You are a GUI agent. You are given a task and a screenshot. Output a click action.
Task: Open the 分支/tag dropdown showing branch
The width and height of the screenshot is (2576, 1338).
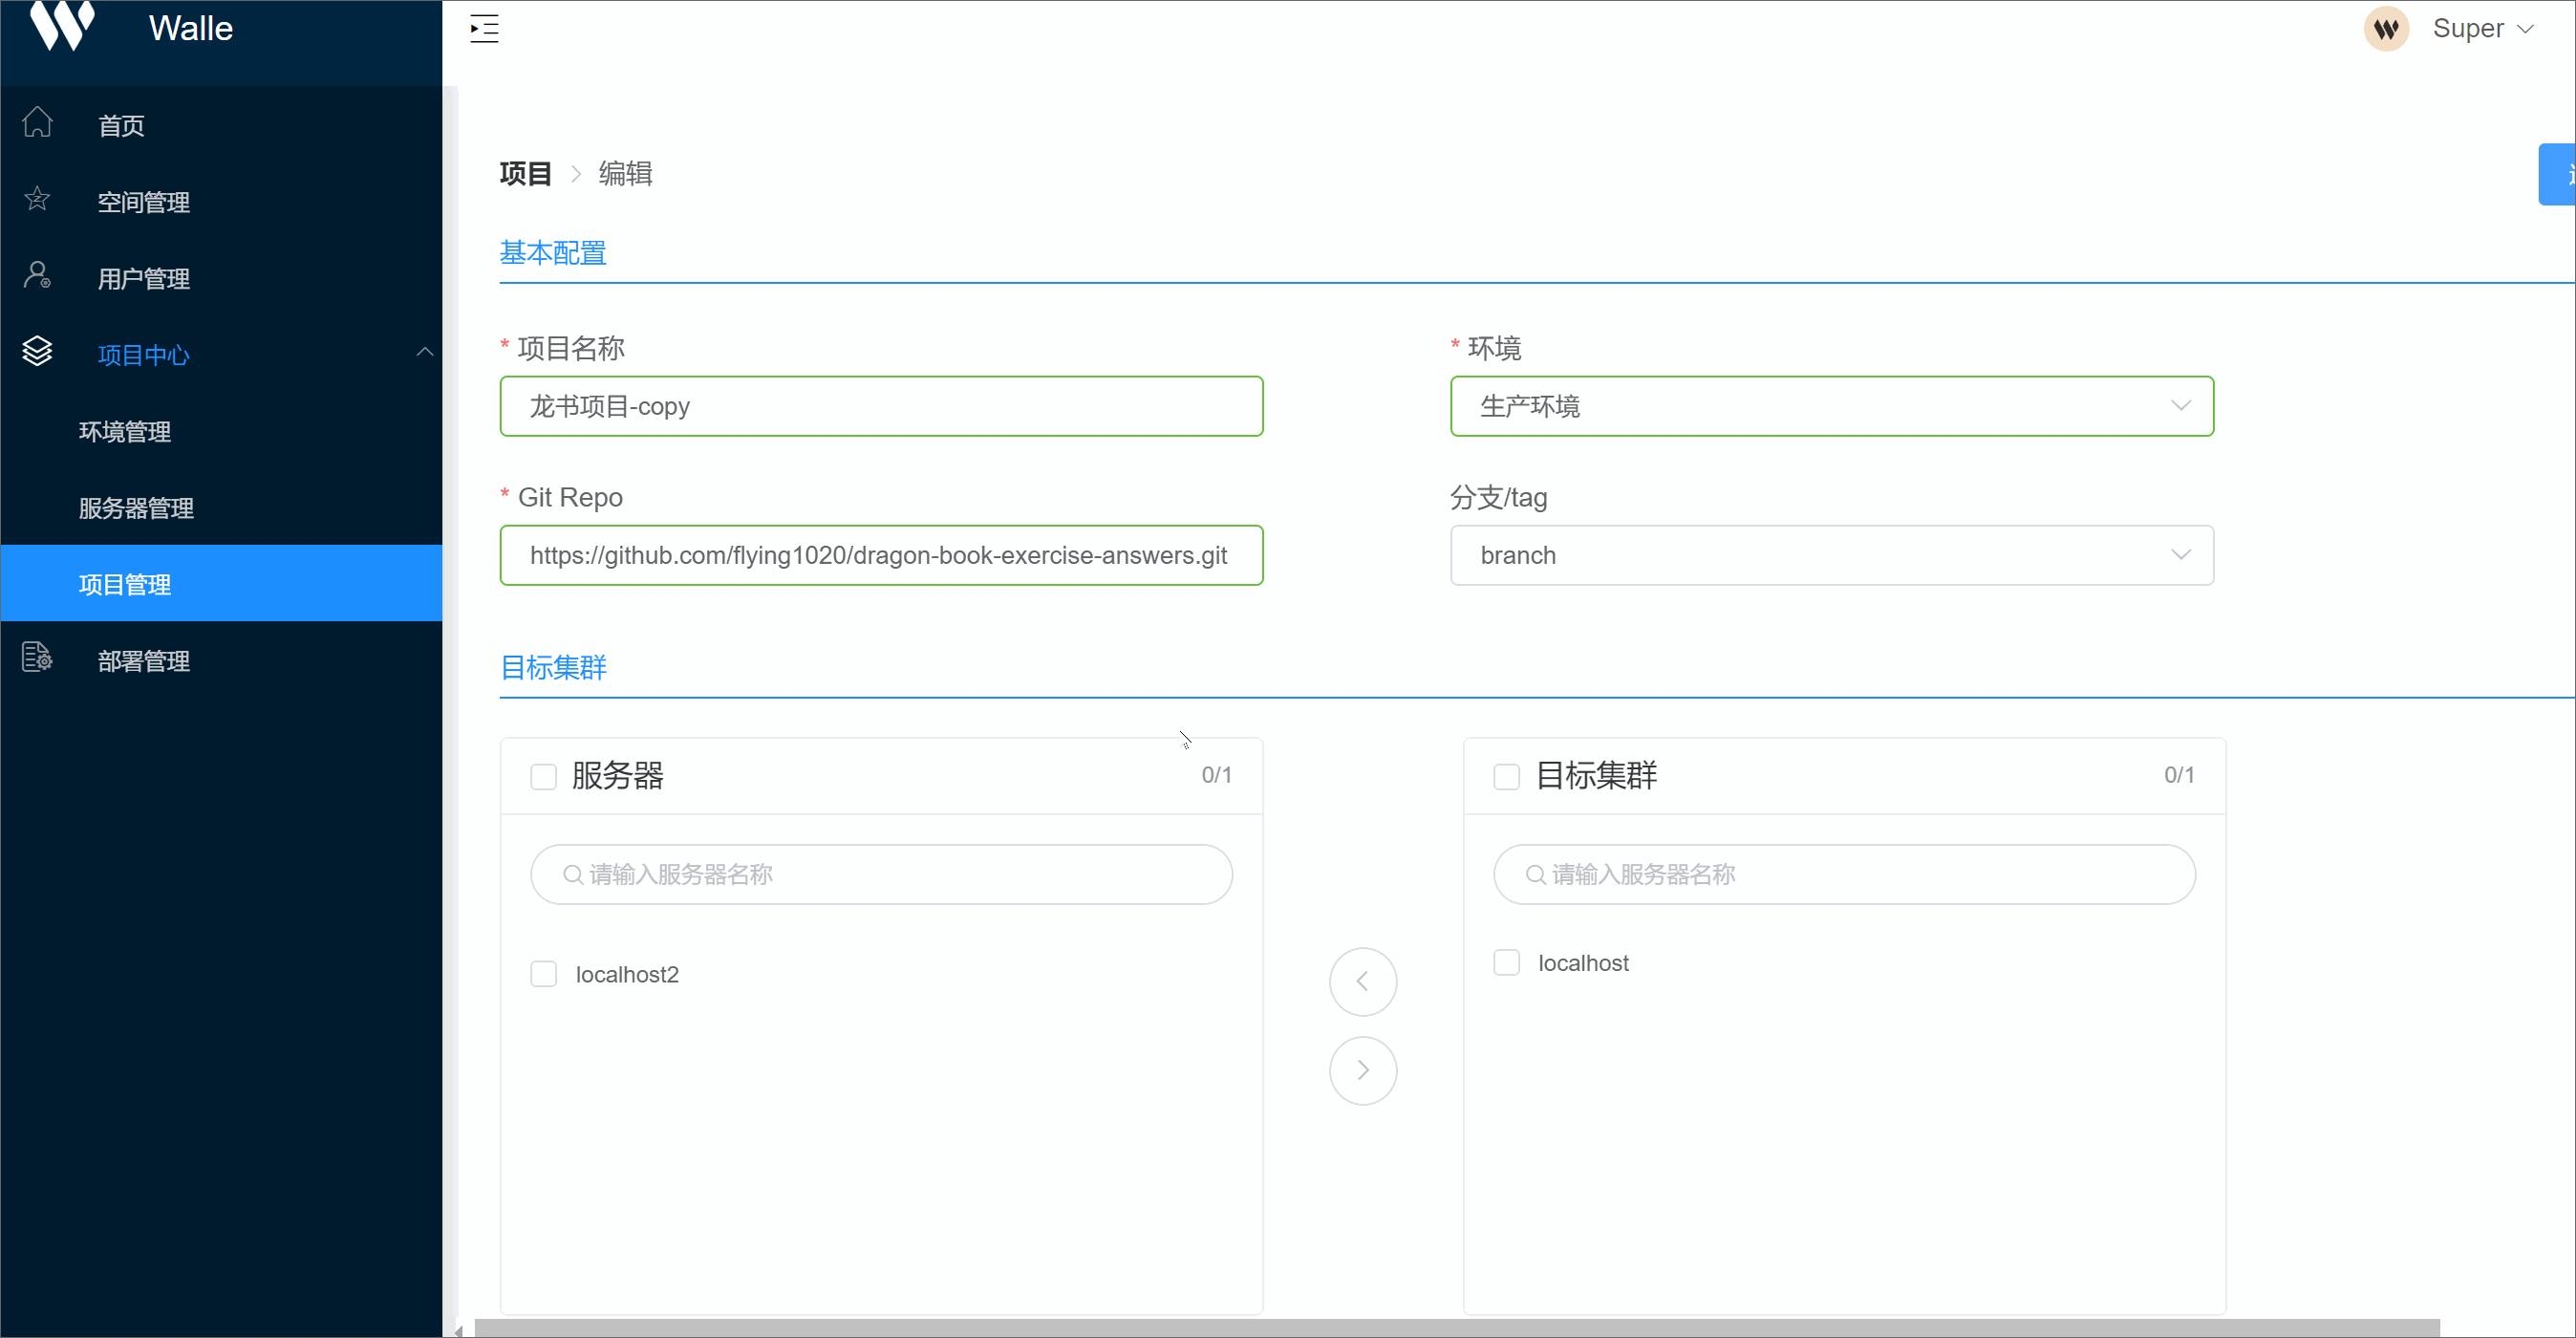click(x=1832, y=555)
